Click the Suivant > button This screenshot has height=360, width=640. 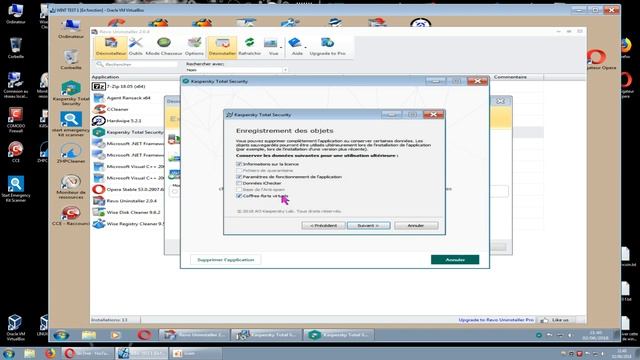[x=368, y=226]
